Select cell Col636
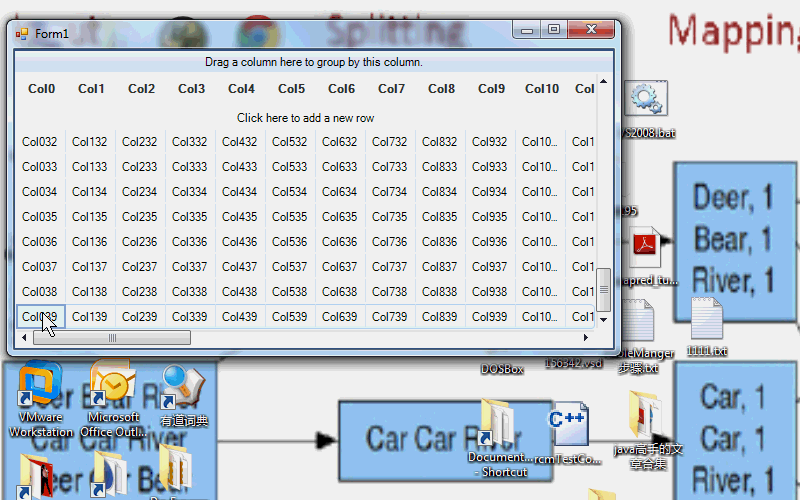 point(339,241)
